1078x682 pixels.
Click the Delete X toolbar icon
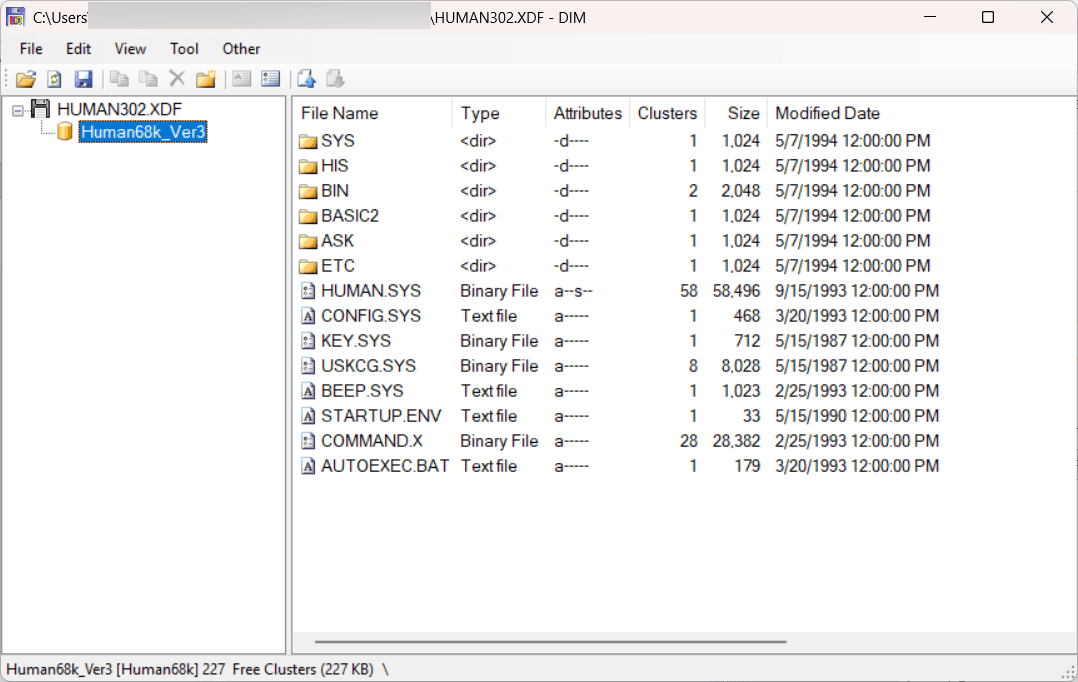click(177, 79)
